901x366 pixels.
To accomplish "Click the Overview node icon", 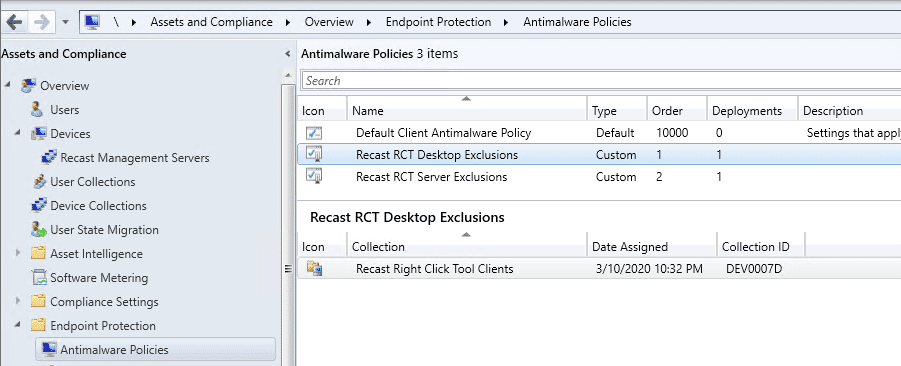I will [28, 86].
